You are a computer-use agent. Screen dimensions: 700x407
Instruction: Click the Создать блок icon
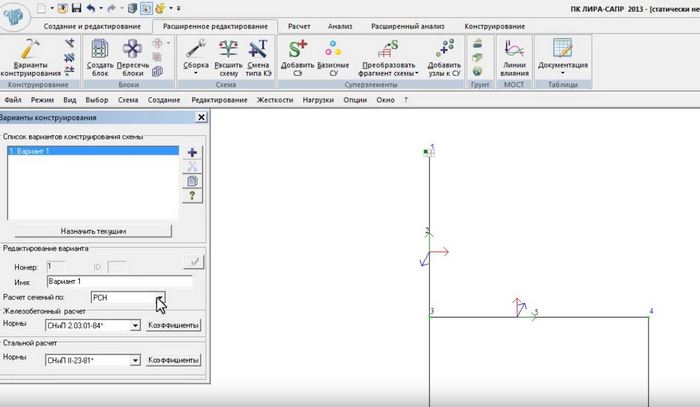click(101, 48)
